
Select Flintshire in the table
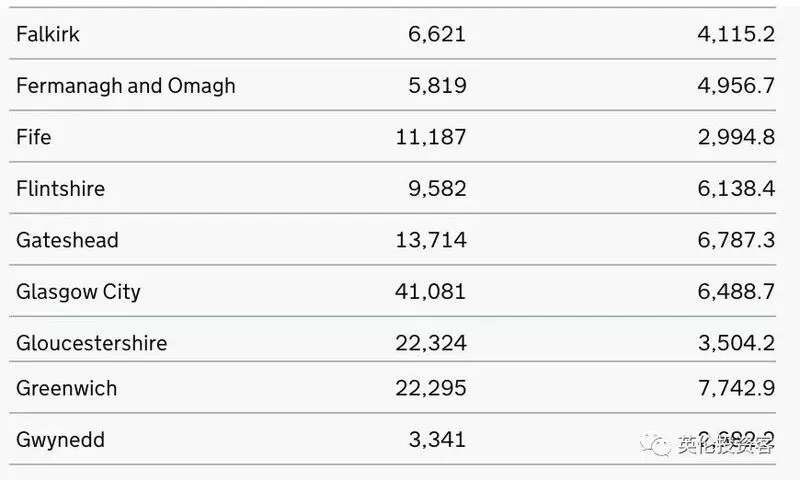point(61,189)
